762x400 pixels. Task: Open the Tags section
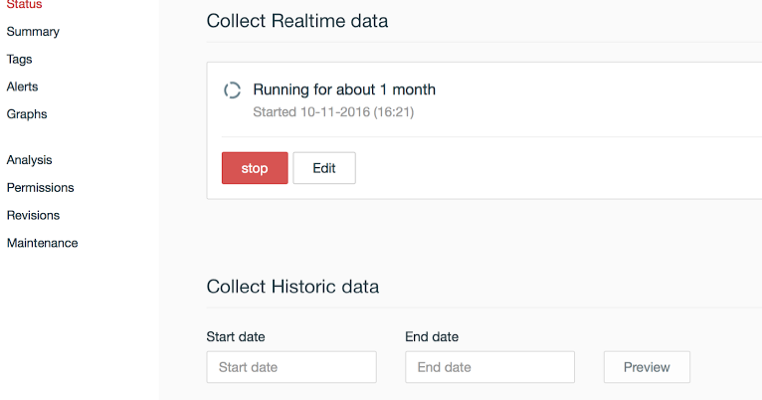[20, 60]
